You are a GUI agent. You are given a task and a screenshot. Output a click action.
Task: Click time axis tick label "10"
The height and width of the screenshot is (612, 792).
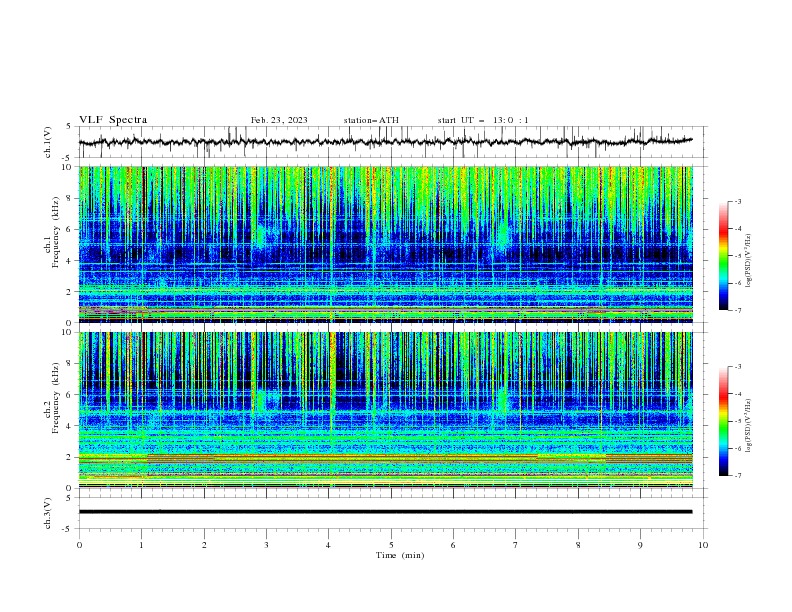(703, 545)
